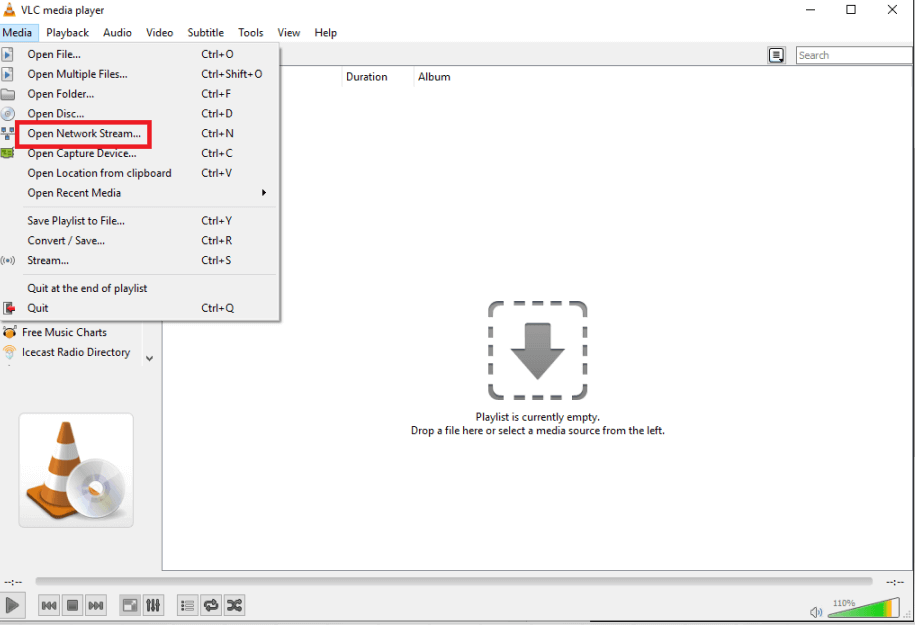Choose Convert / Save from Media menu
915x625 pixels.
(66, 240)
